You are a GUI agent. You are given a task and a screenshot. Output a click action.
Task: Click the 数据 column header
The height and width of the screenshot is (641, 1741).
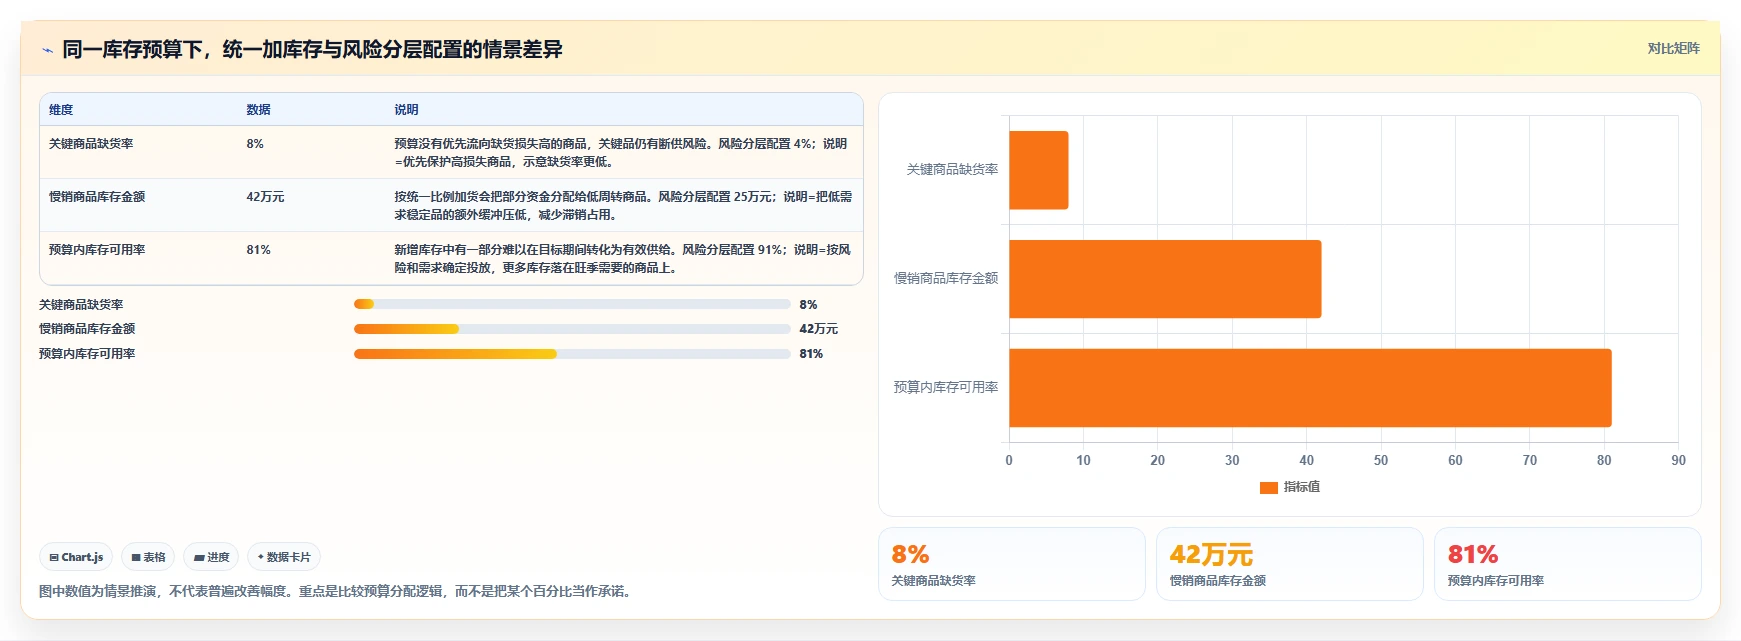[x=258, y=110]
